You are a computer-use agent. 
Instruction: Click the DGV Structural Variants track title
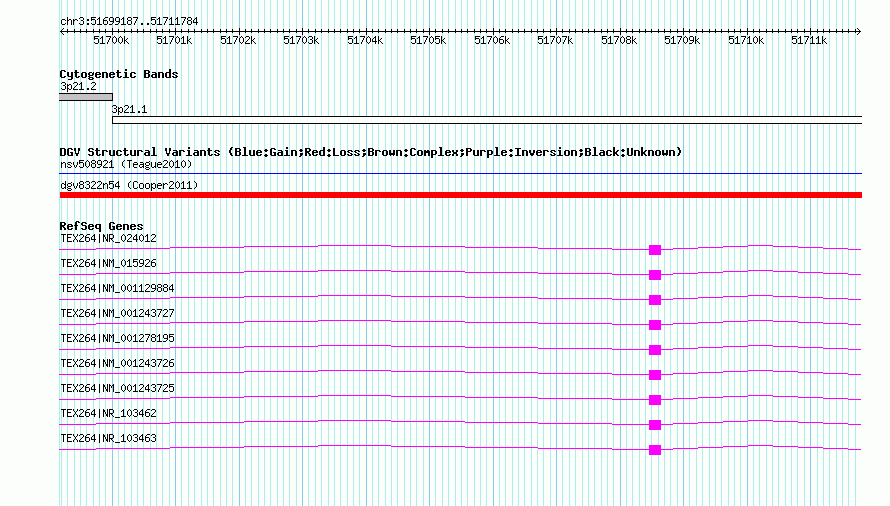[x=371, y=152]
